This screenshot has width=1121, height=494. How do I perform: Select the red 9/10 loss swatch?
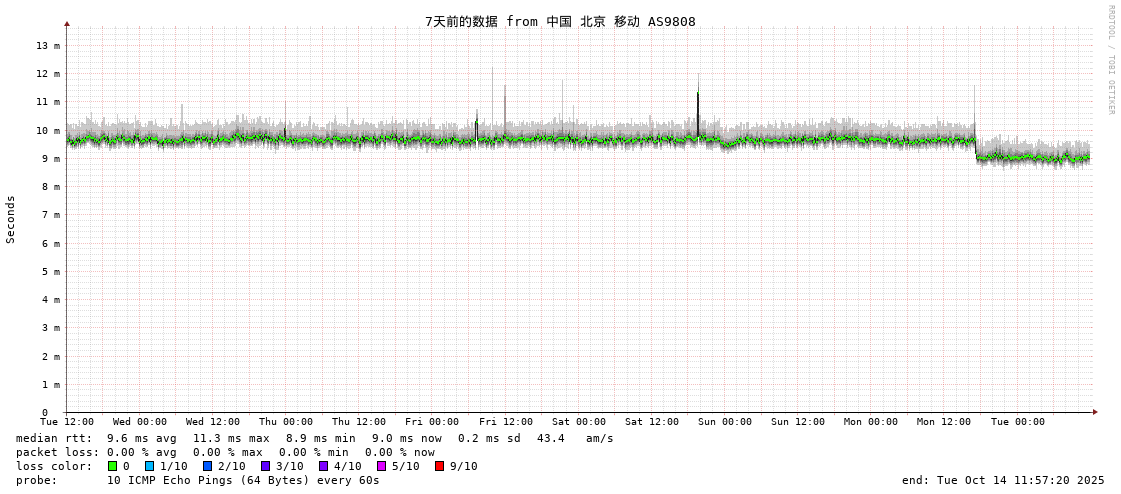pyautogui.click(x=440, y=466)
